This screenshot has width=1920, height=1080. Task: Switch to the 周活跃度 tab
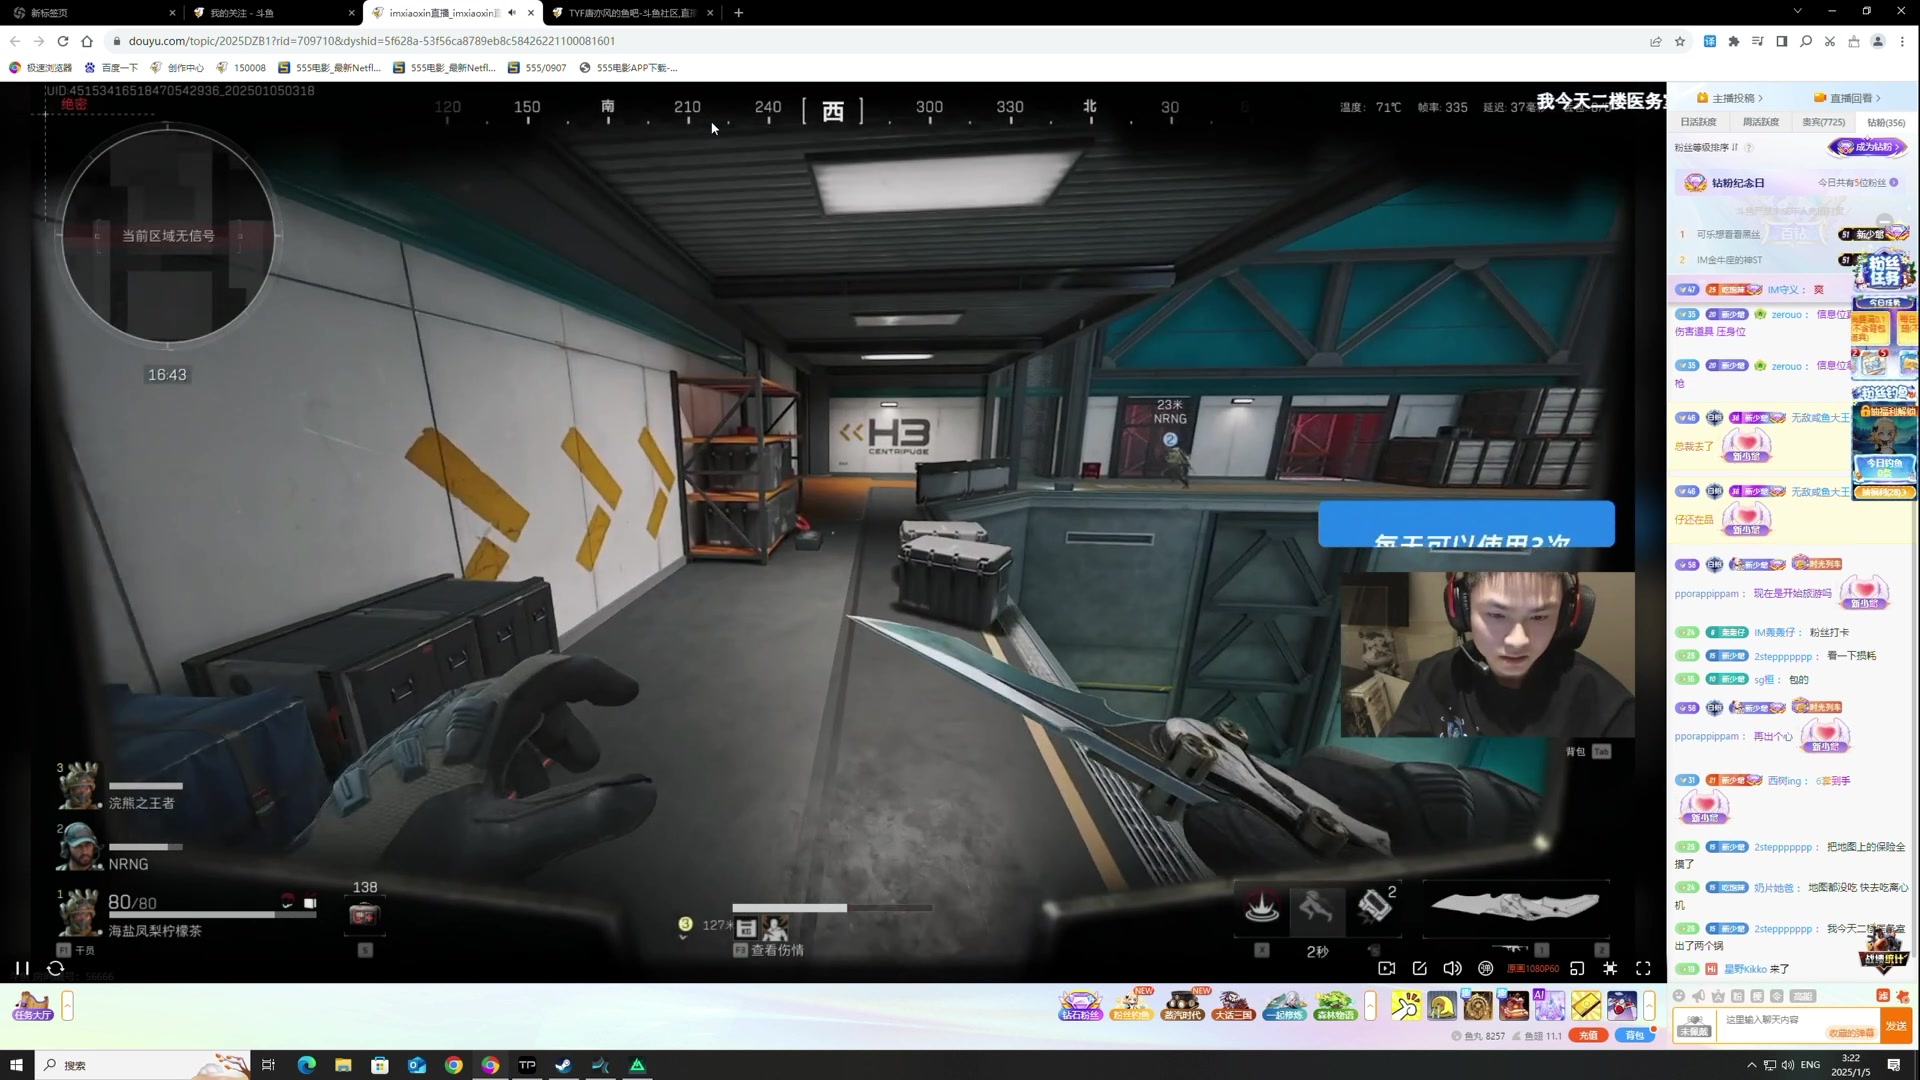(x=1761, y=122)
